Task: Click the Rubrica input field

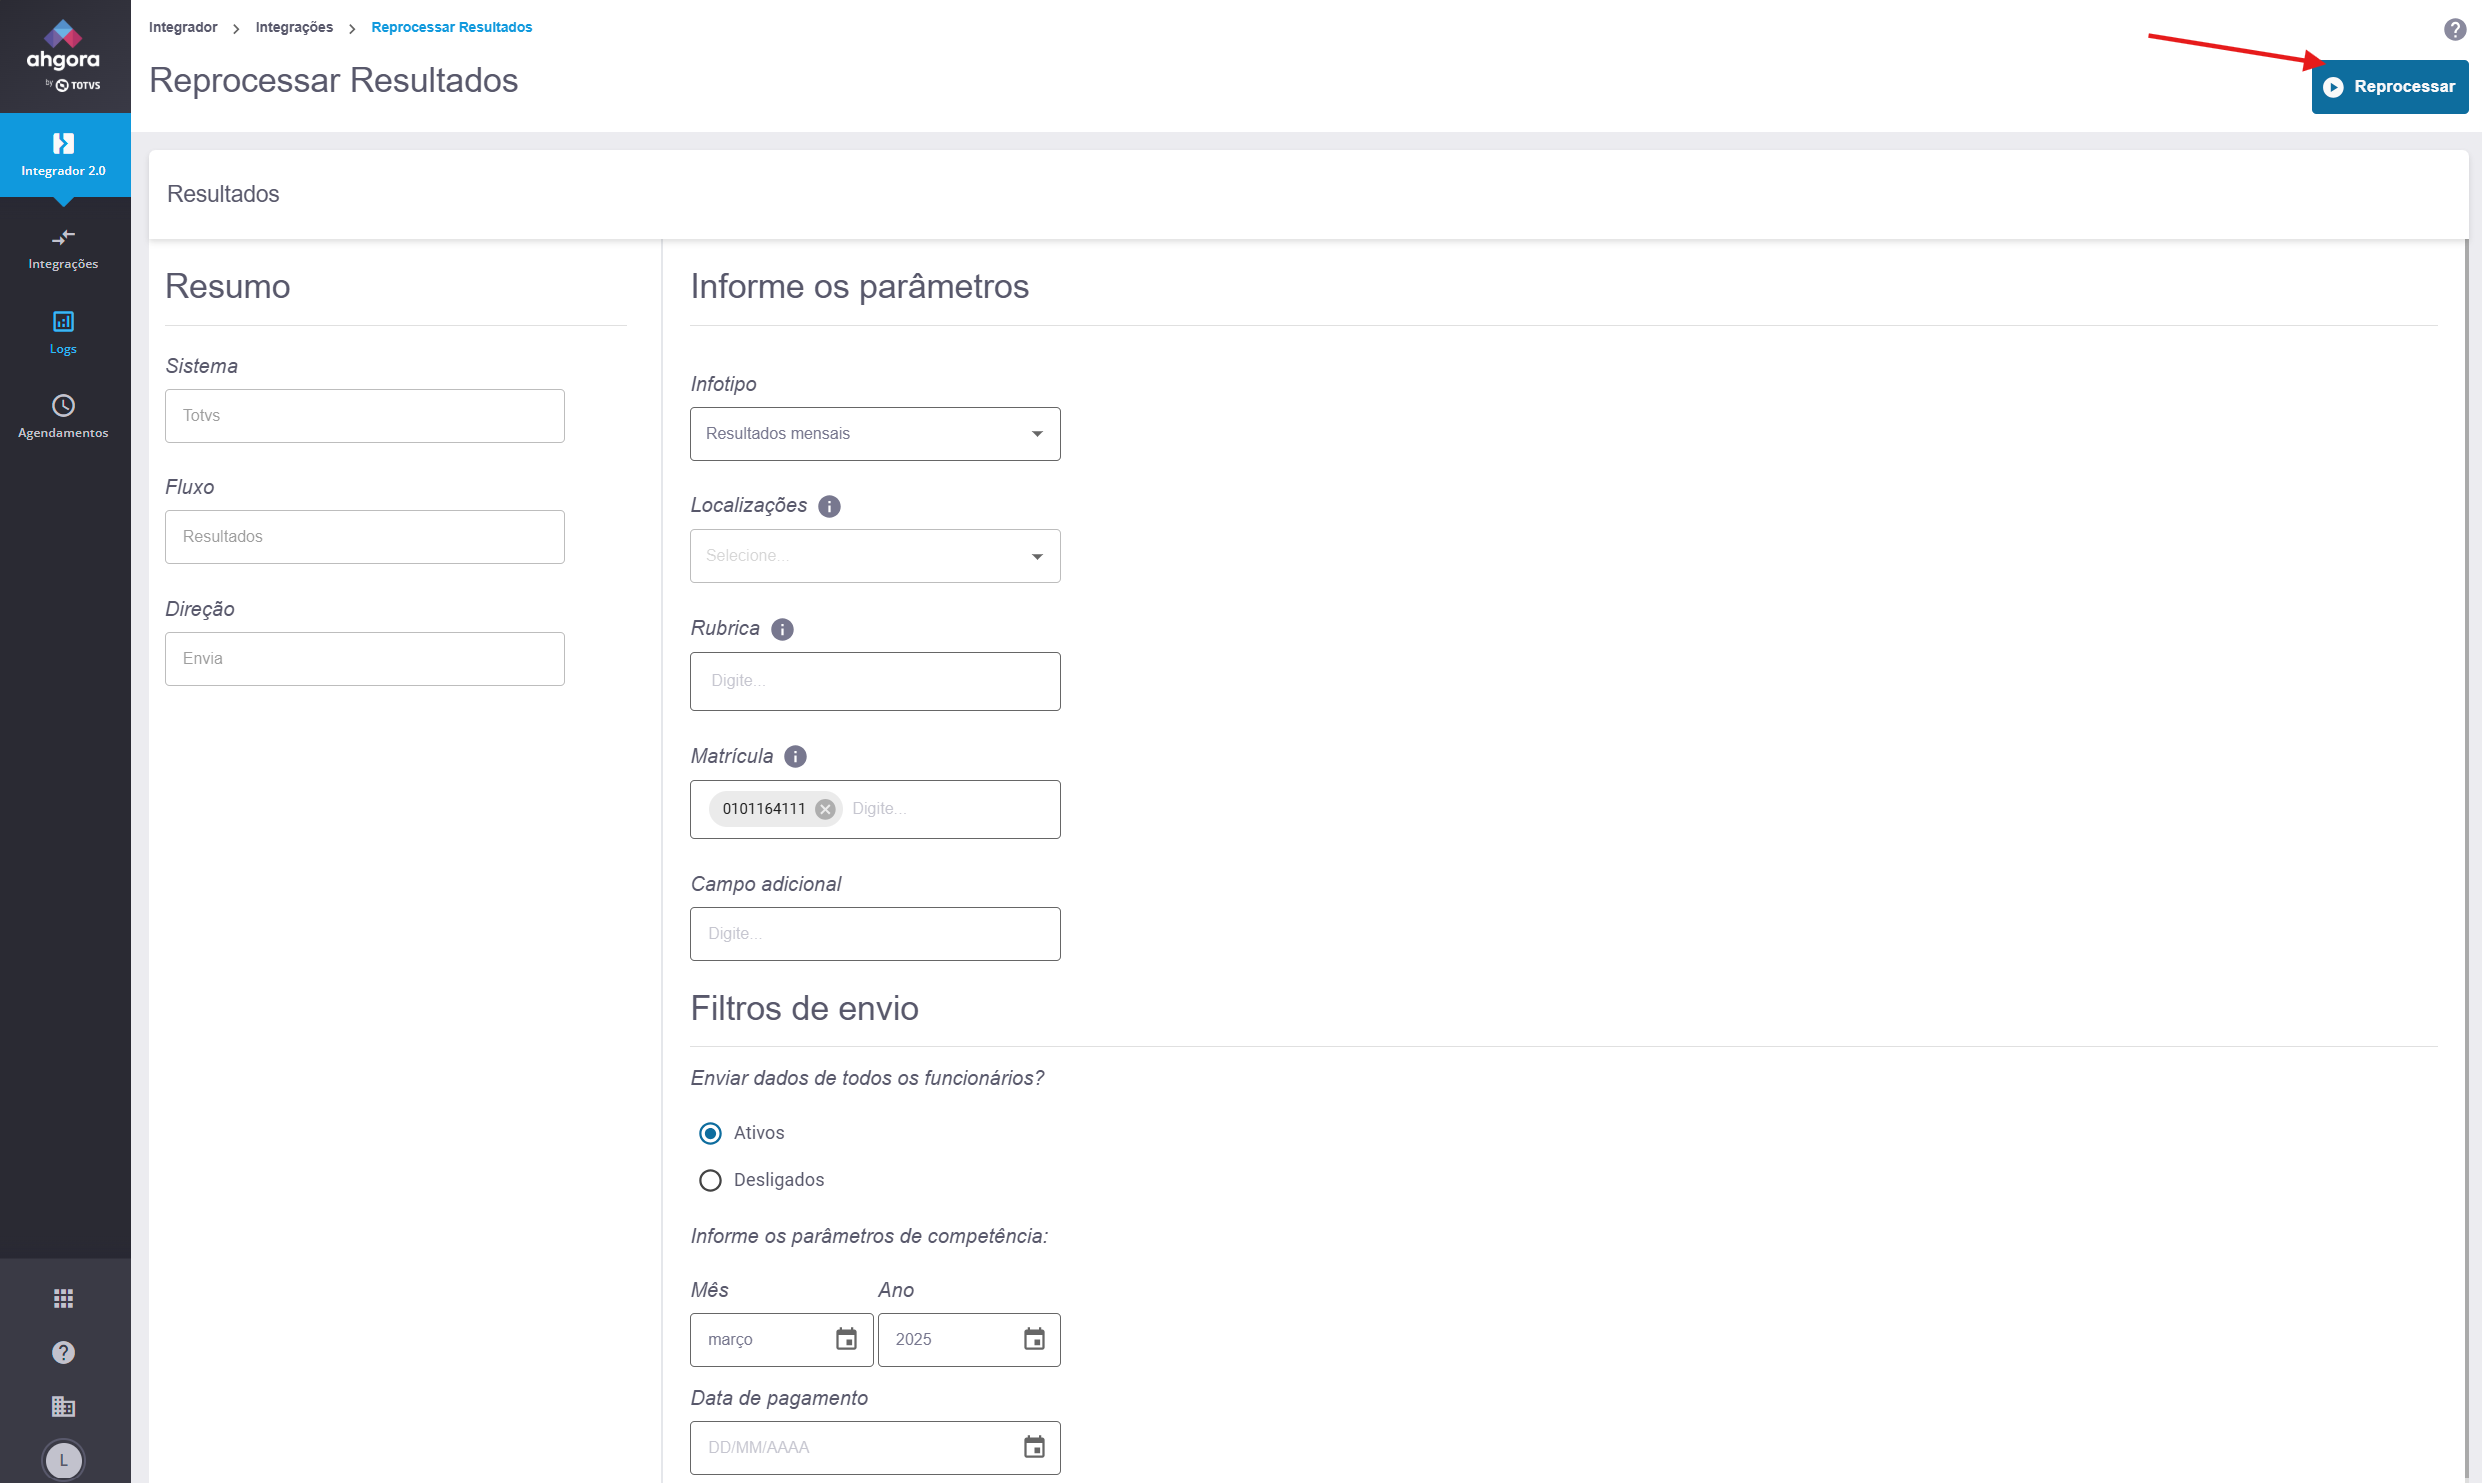Action: click(875, 681)
